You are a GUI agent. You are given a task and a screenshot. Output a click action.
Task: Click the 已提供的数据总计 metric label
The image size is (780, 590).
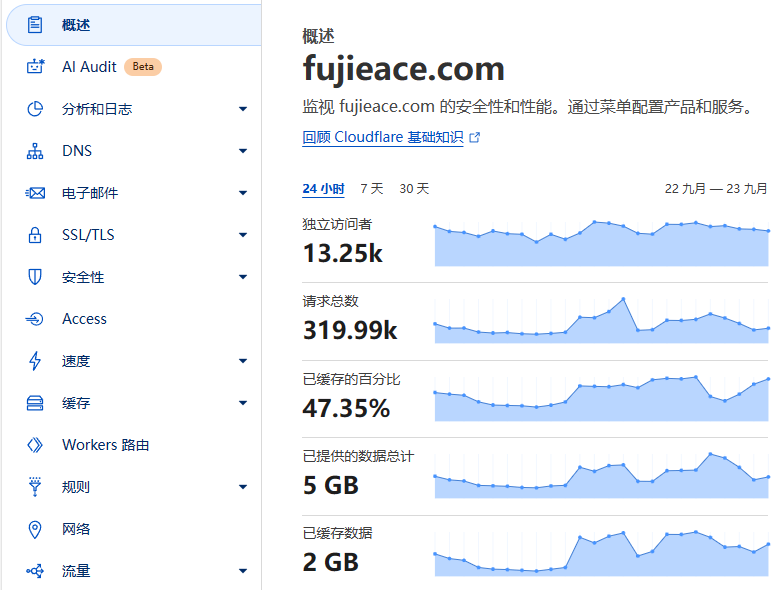click(x=358, y=457)
